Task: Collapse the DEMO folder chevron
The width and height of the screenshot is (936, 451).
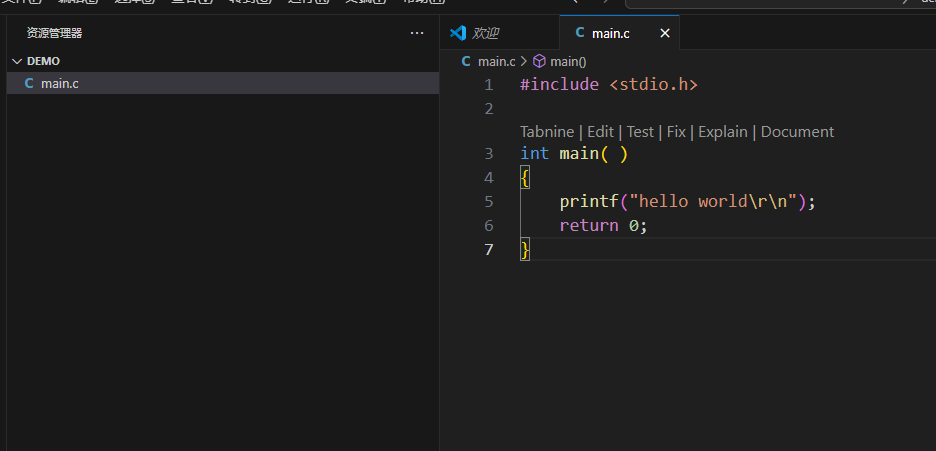Action: 16,61
